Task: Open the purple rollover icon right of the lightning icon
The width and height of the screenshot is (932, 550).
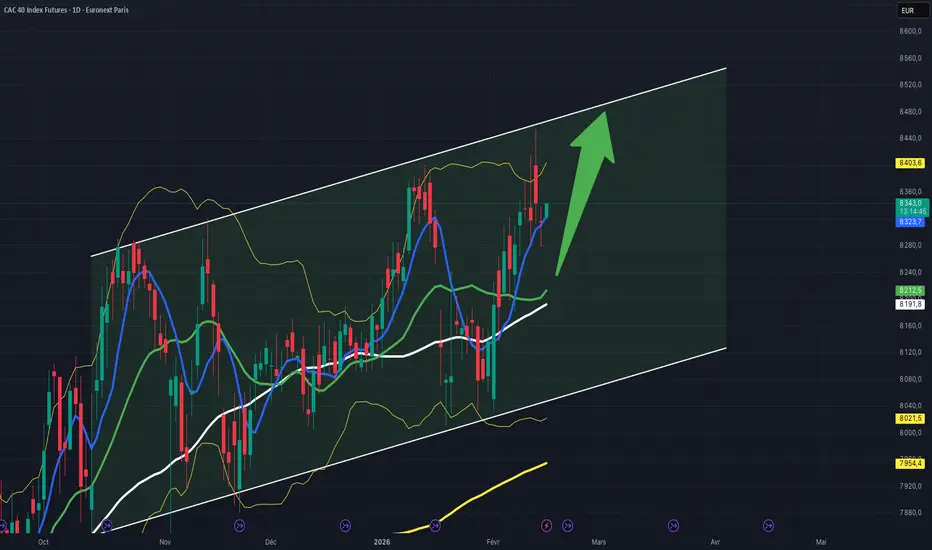Action: [x=568, y=526]
